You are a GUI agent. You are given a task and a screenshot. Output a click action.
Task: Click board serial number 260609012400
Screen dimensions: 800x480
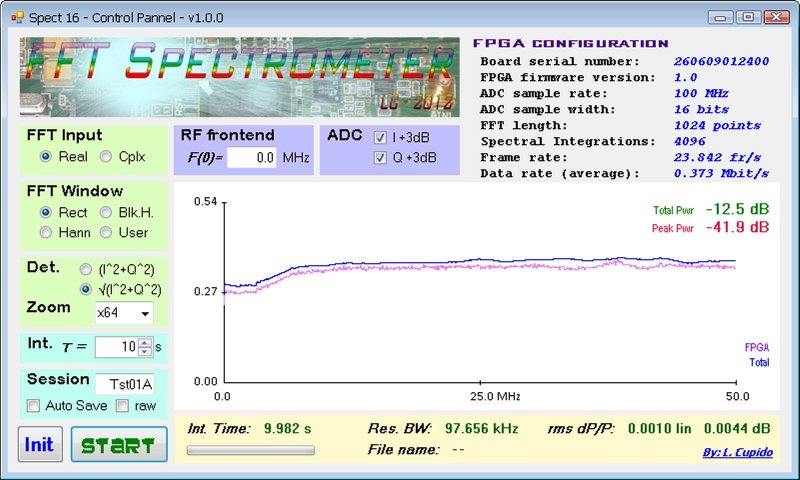coord(721,62)
